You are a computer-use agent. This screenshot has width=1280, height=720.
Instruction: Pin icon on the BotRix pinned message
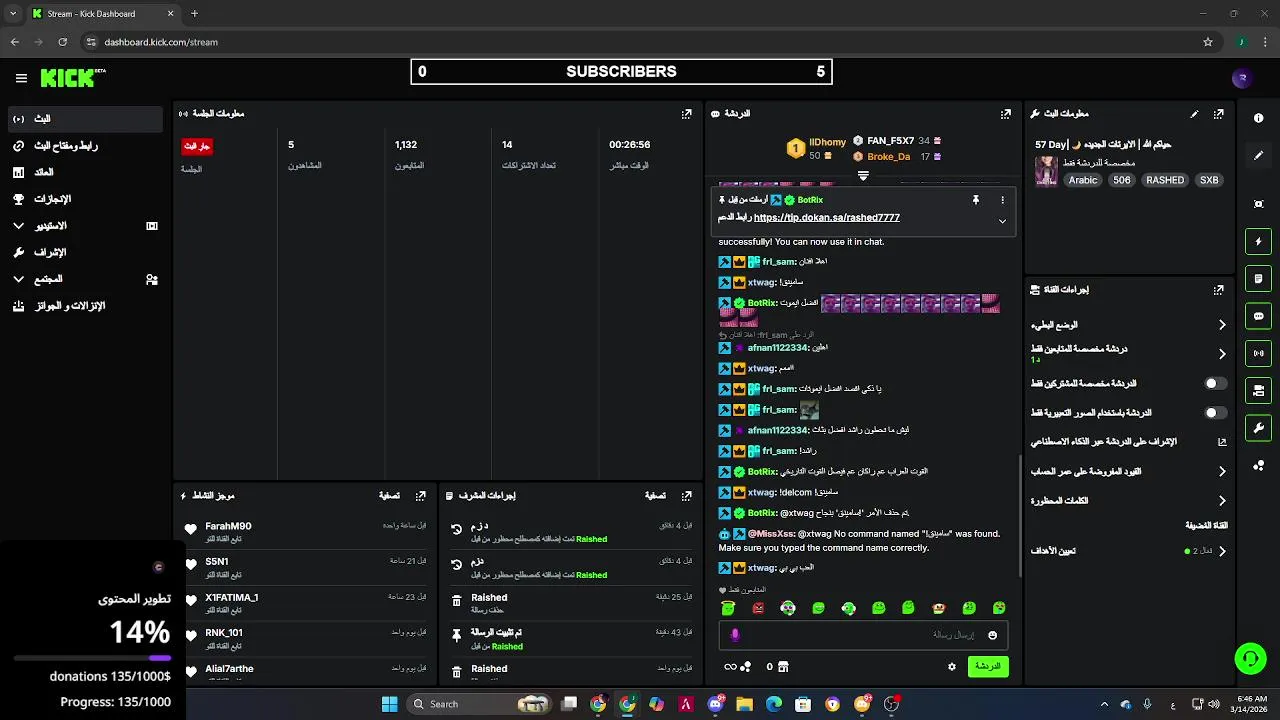coord(975,200)
